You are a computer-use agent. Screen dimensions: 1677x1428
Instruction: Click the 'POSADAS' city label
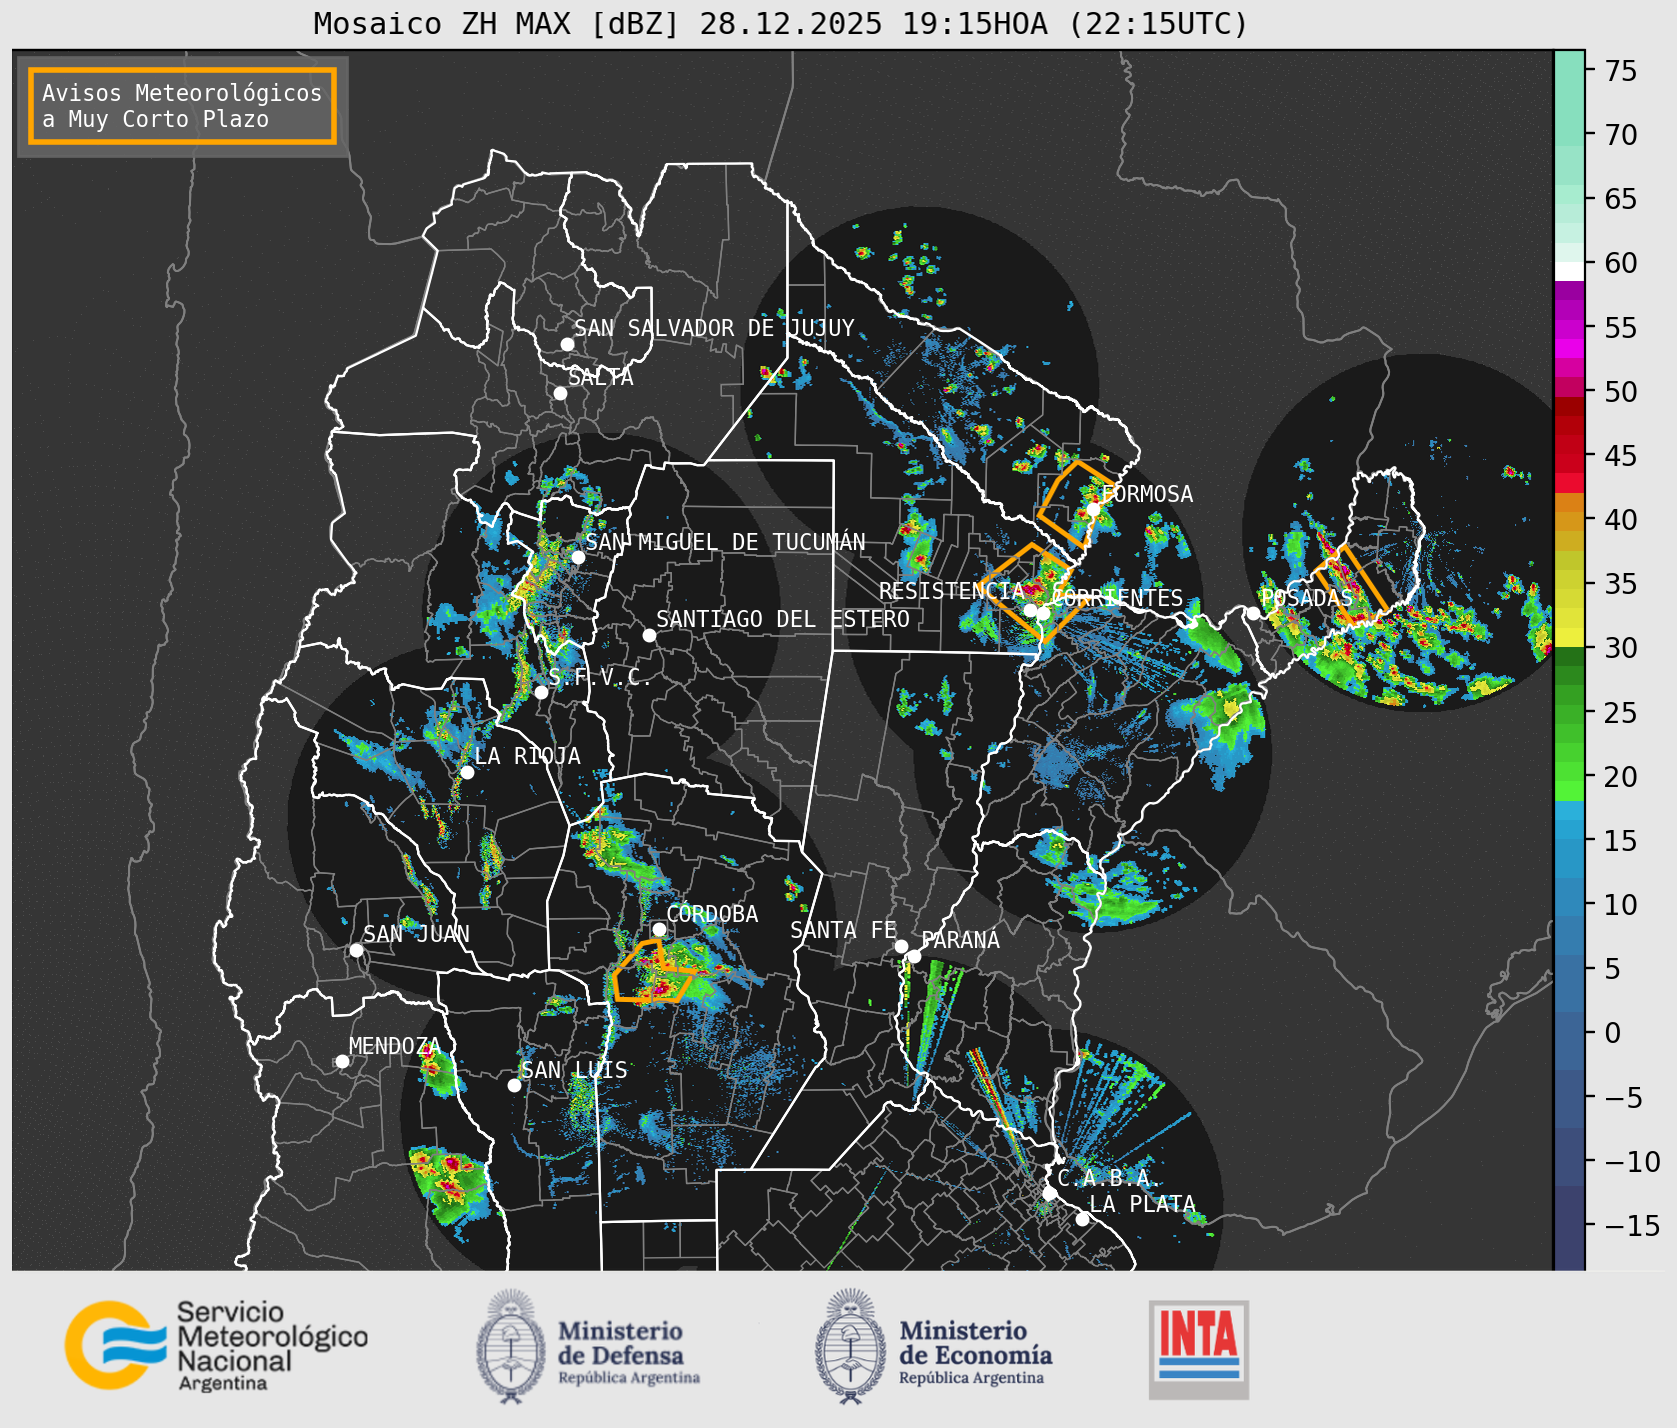(x=1307, y=598)
